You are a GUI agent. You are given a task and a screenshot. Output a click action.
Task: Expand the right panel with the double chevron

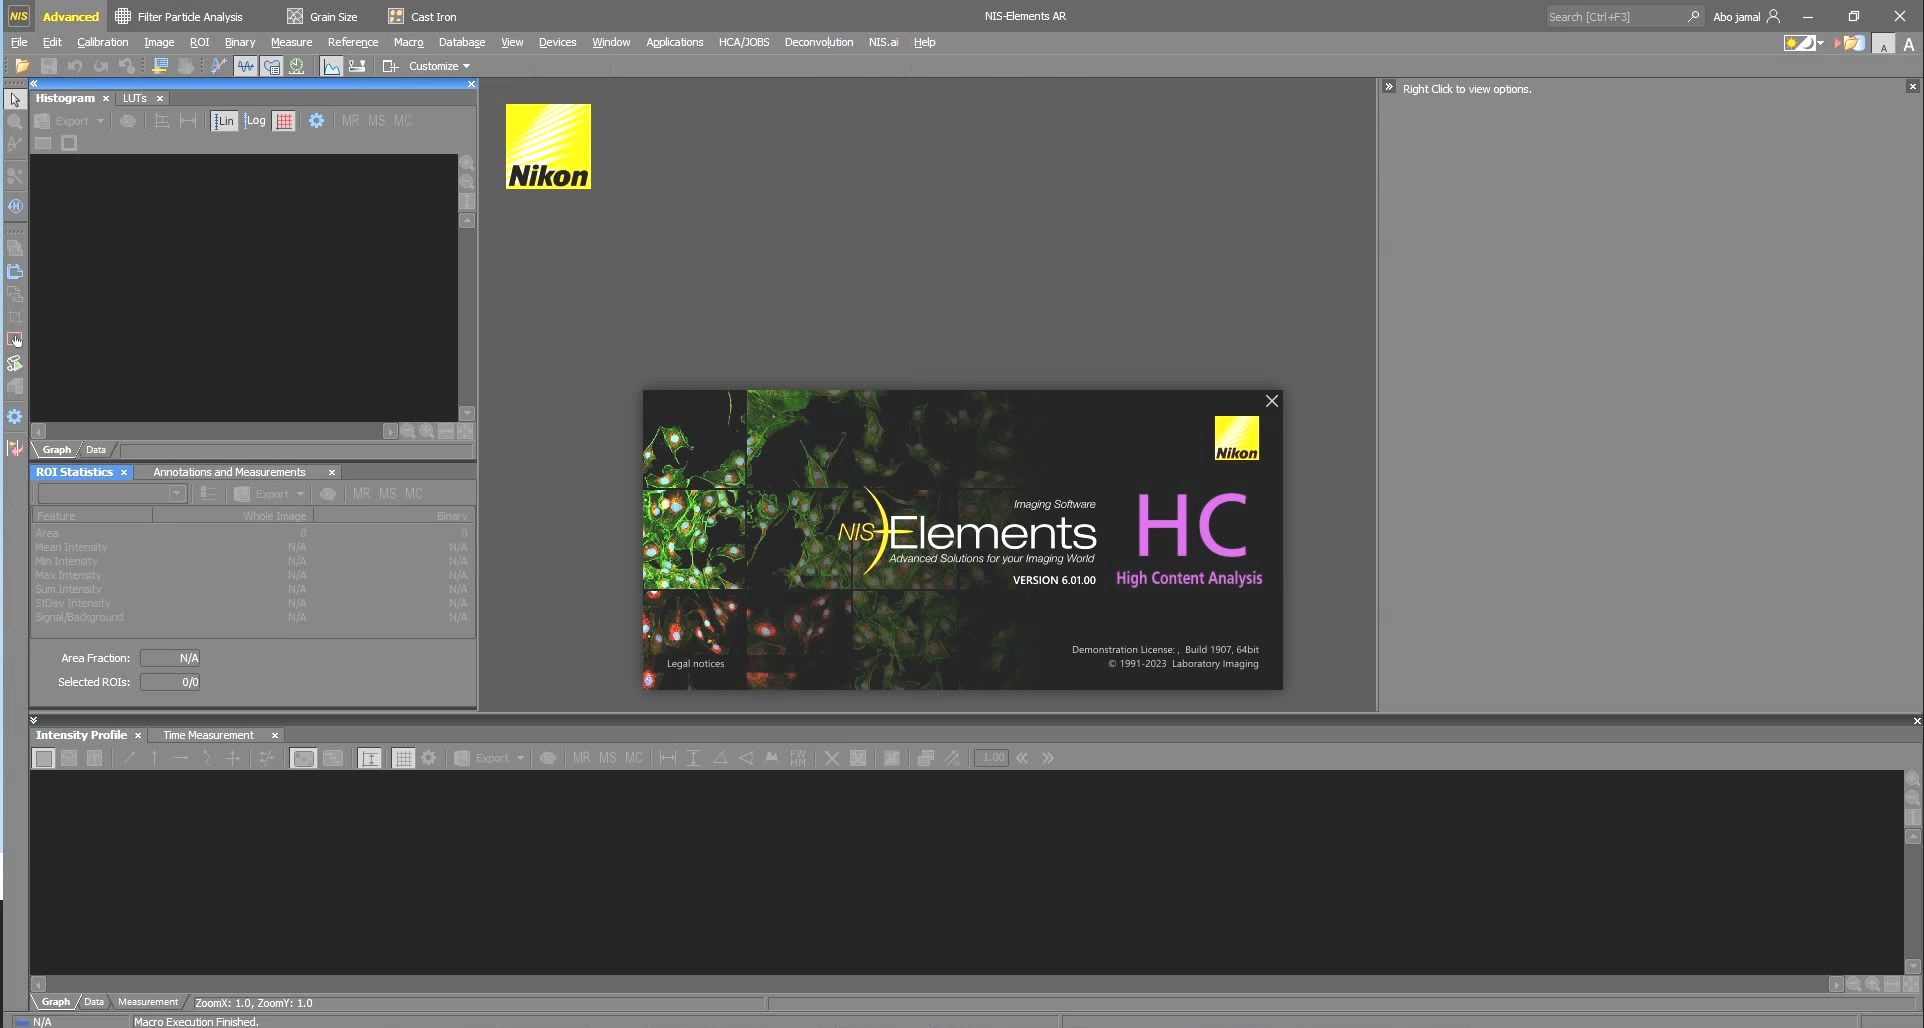click(1389, 87)
